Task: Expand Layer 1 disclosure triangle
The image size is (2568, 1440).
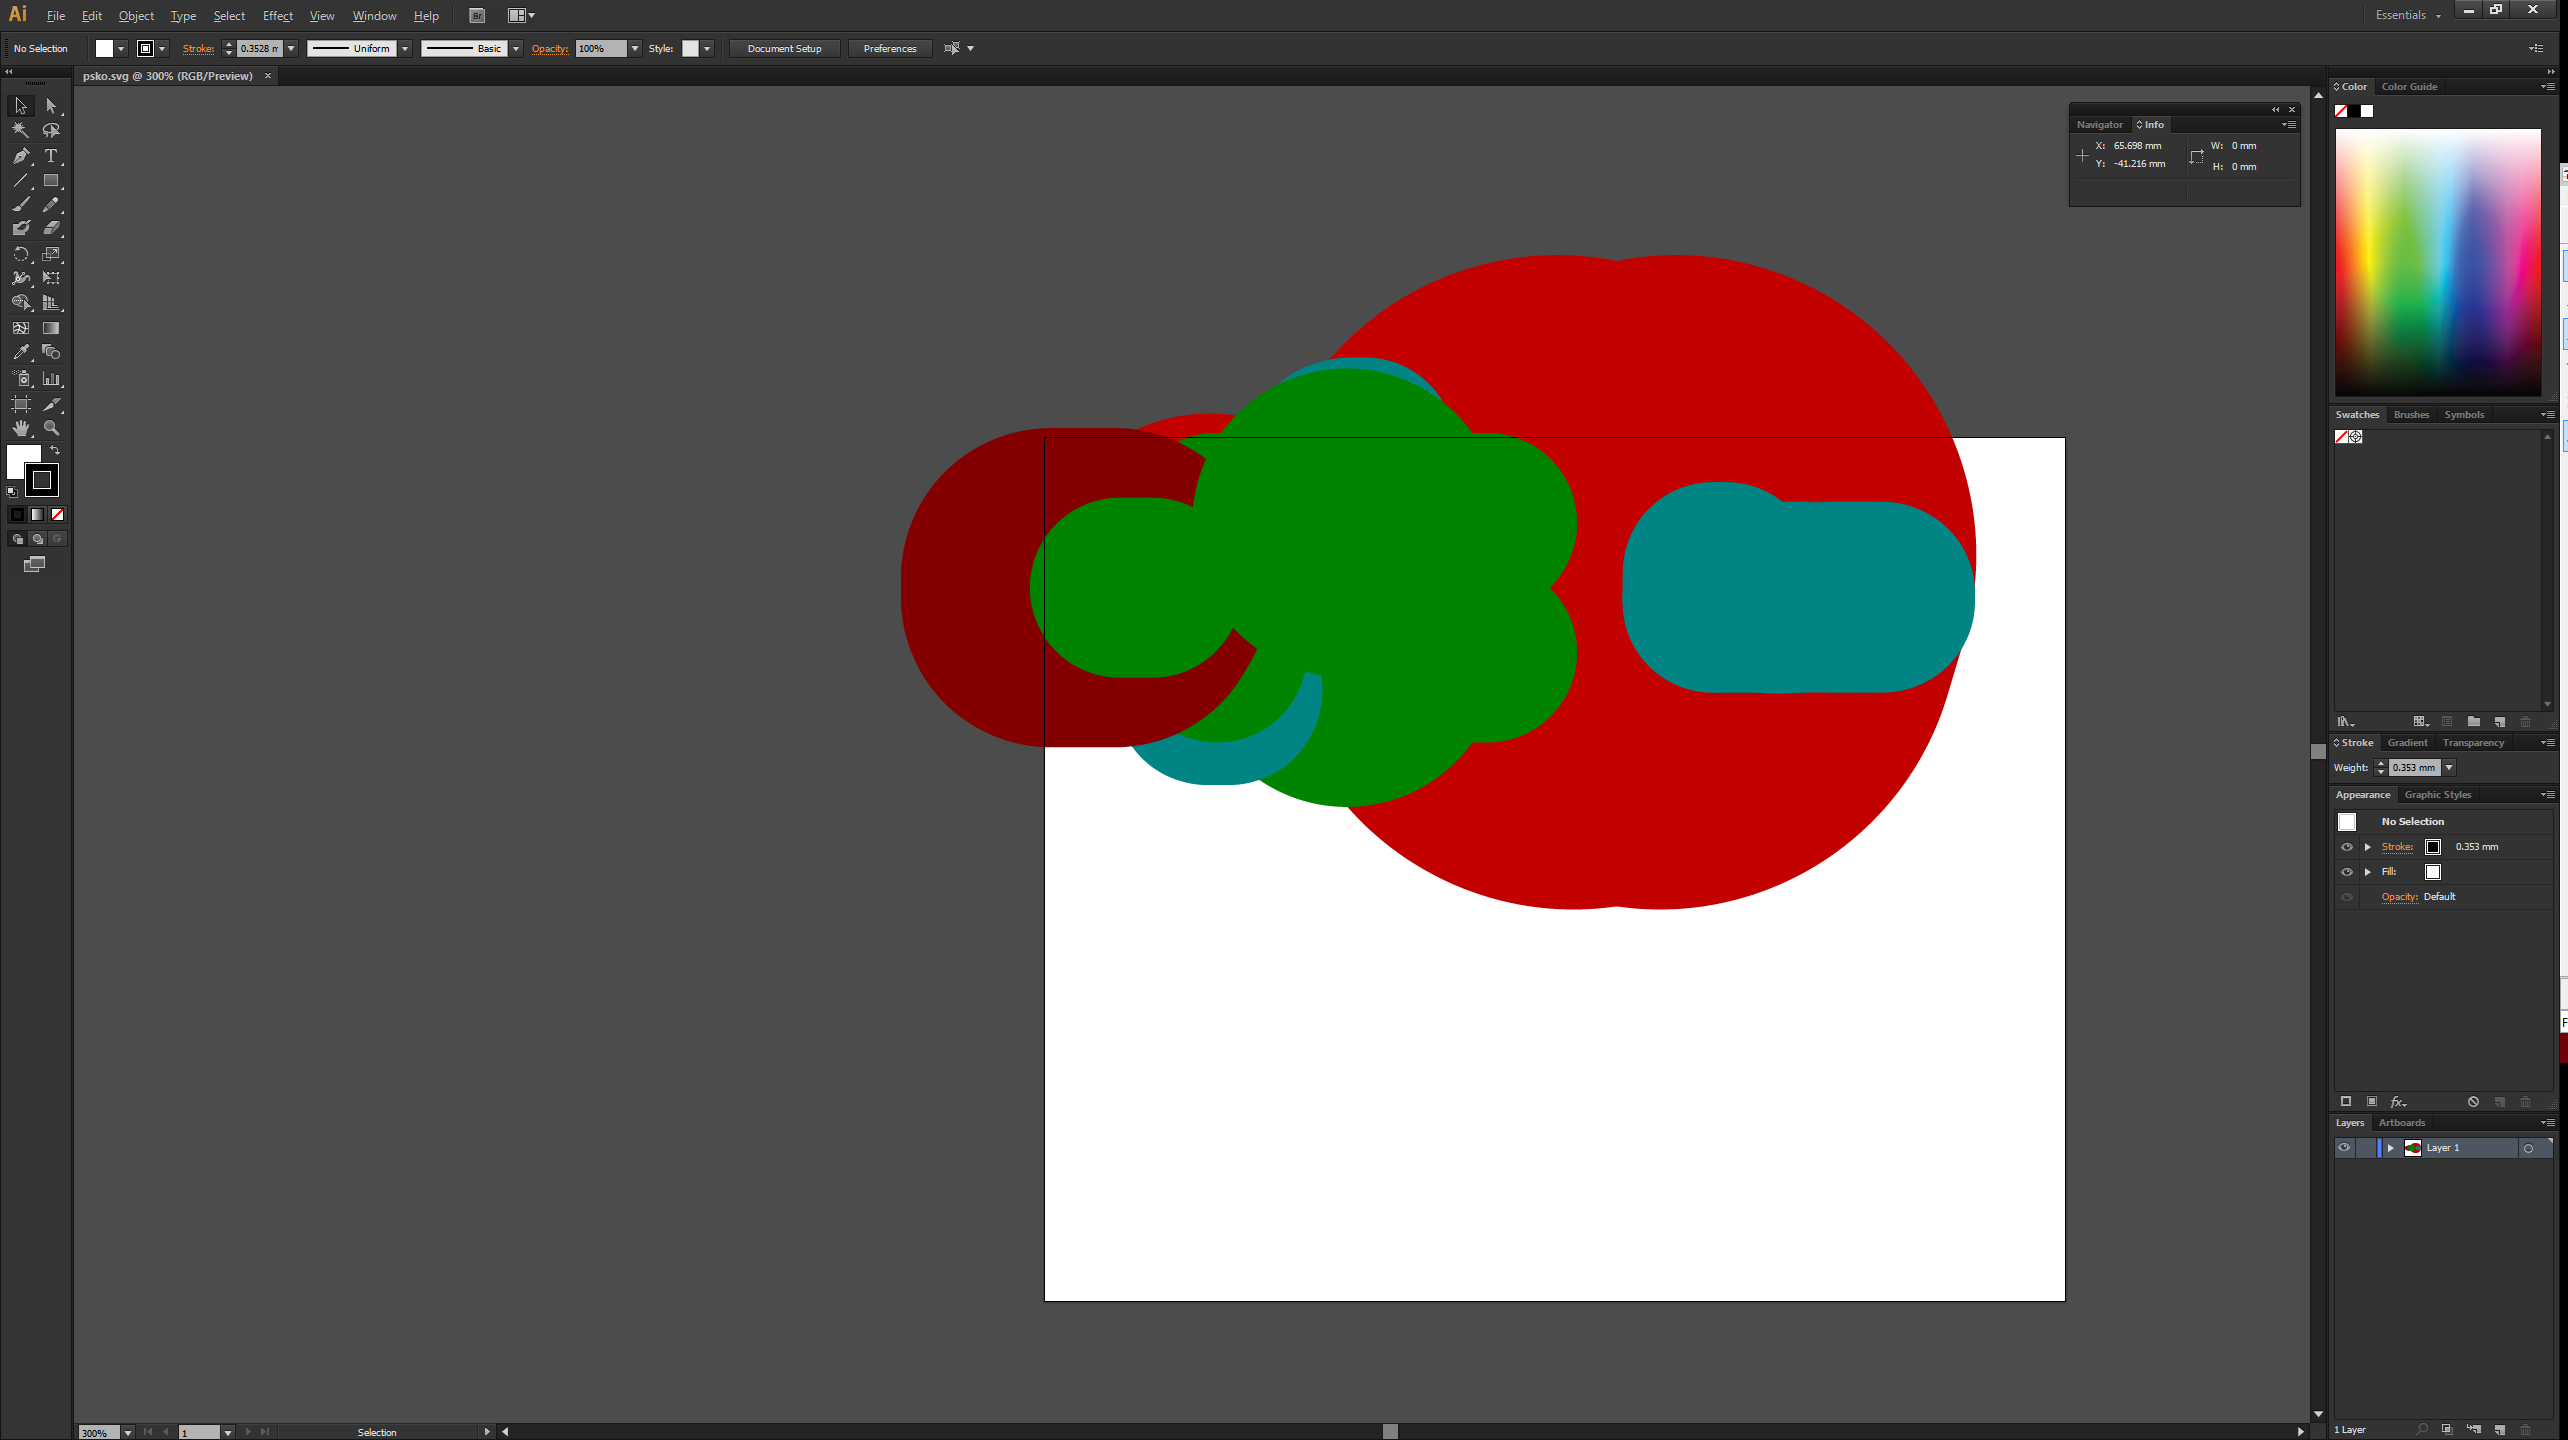Action: click(2391, 1148)
